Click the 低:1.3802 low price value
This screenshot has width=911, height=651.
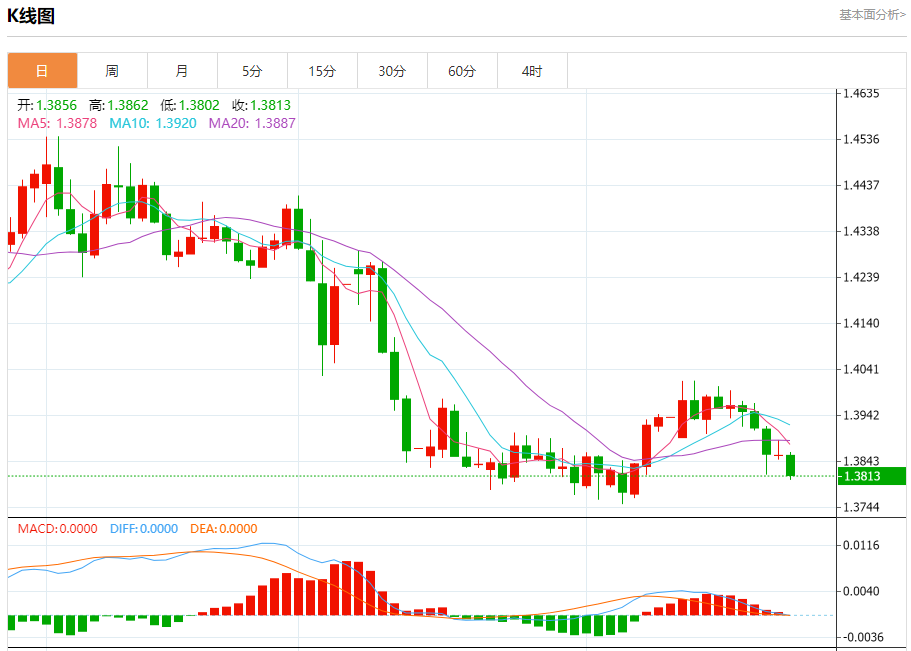tap(190, 105)
